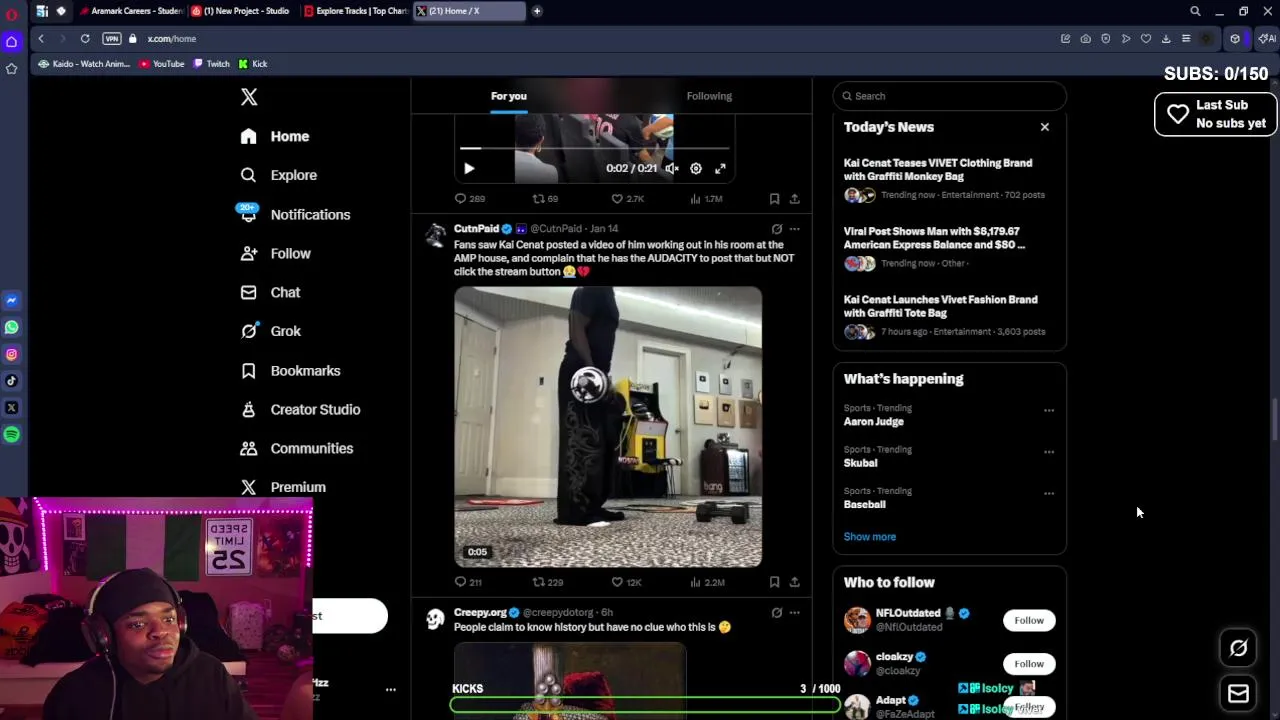The image size is (1280, 720).
Task: View top post analytics 1.7M
Action: (706, 199)
